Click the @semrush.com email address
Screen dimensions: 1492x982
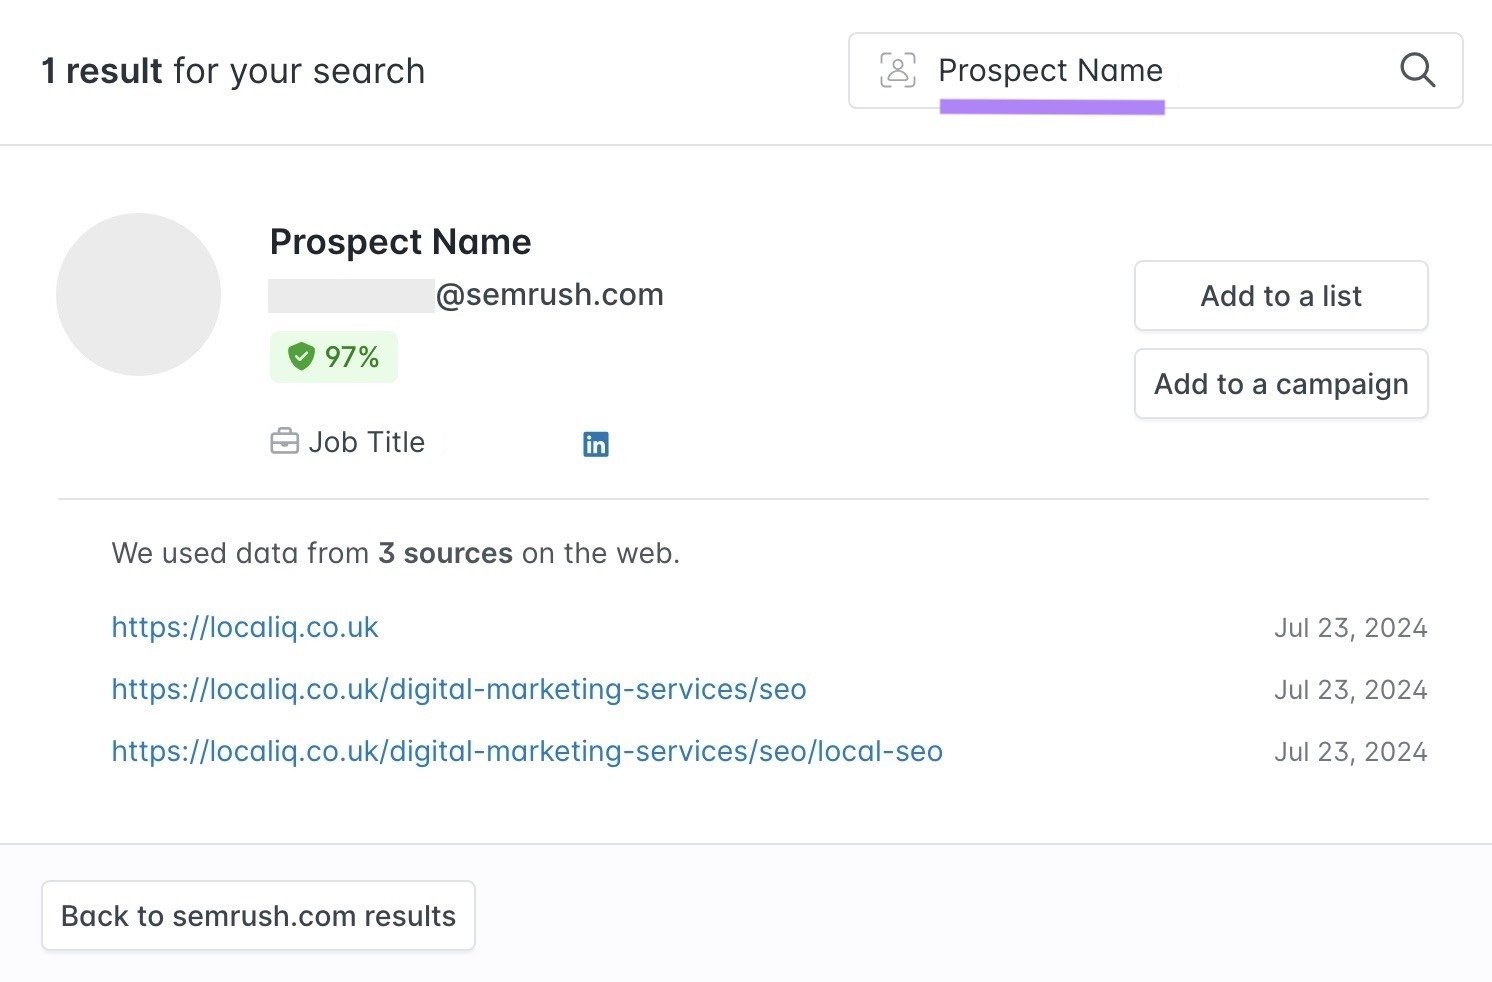pyautogui.click(x=549, y=294)
